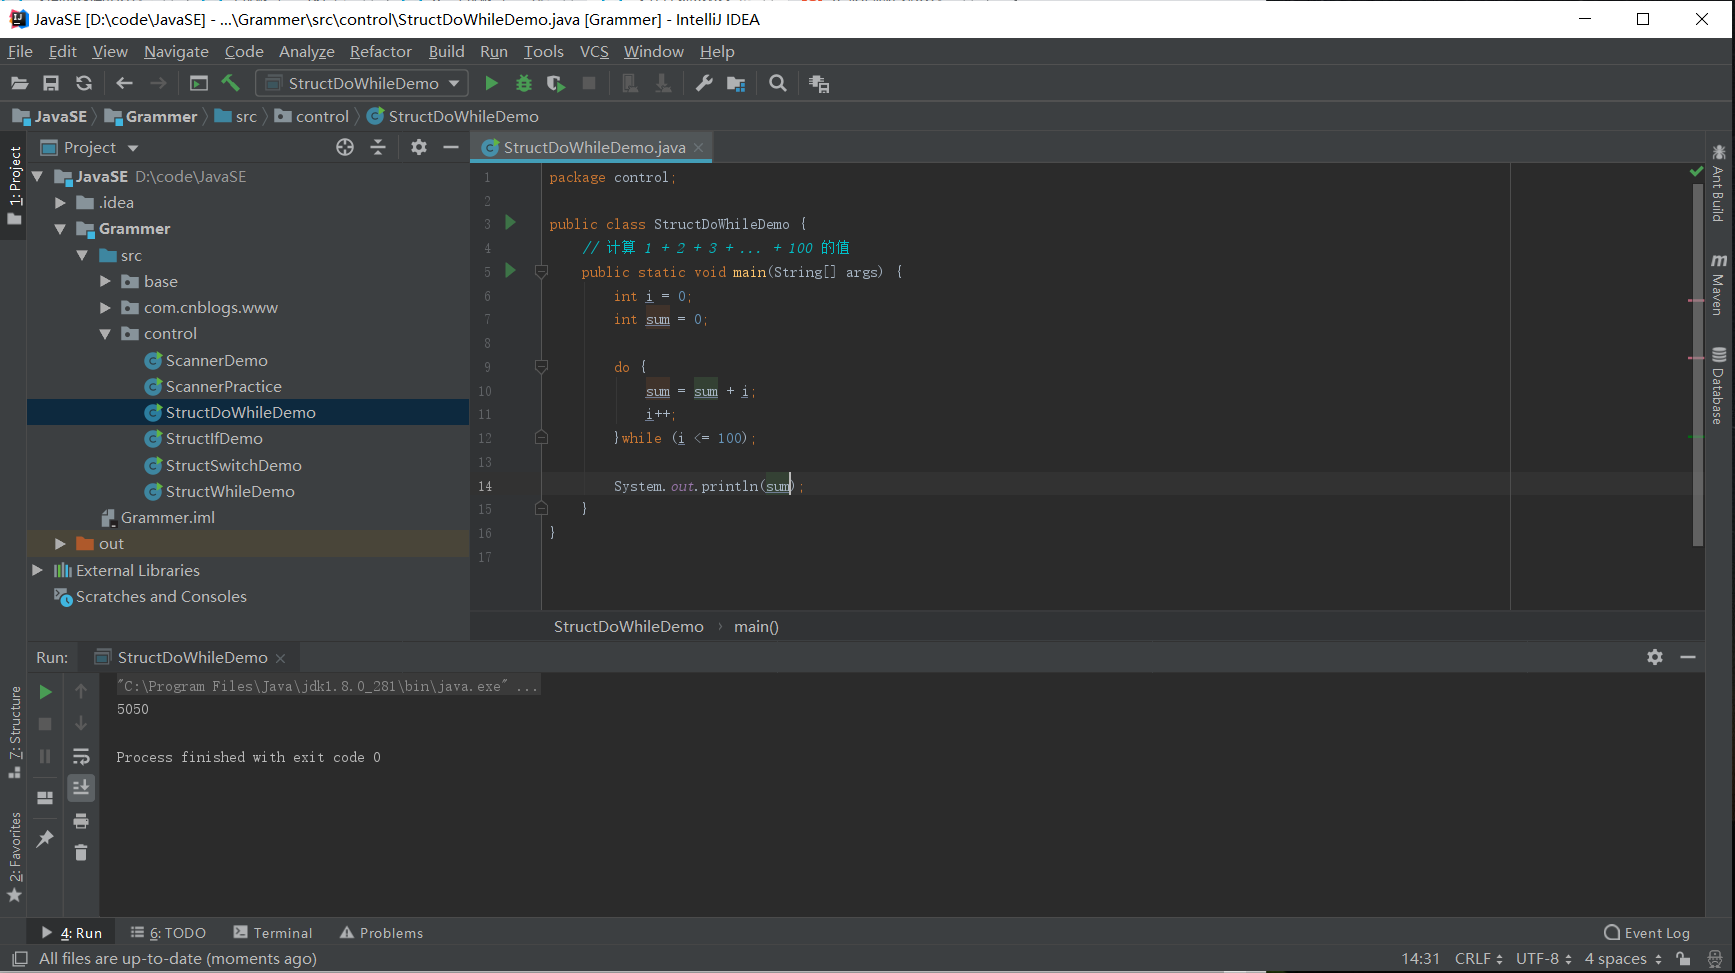Print the console output with the printer icon

pos(81,821)
